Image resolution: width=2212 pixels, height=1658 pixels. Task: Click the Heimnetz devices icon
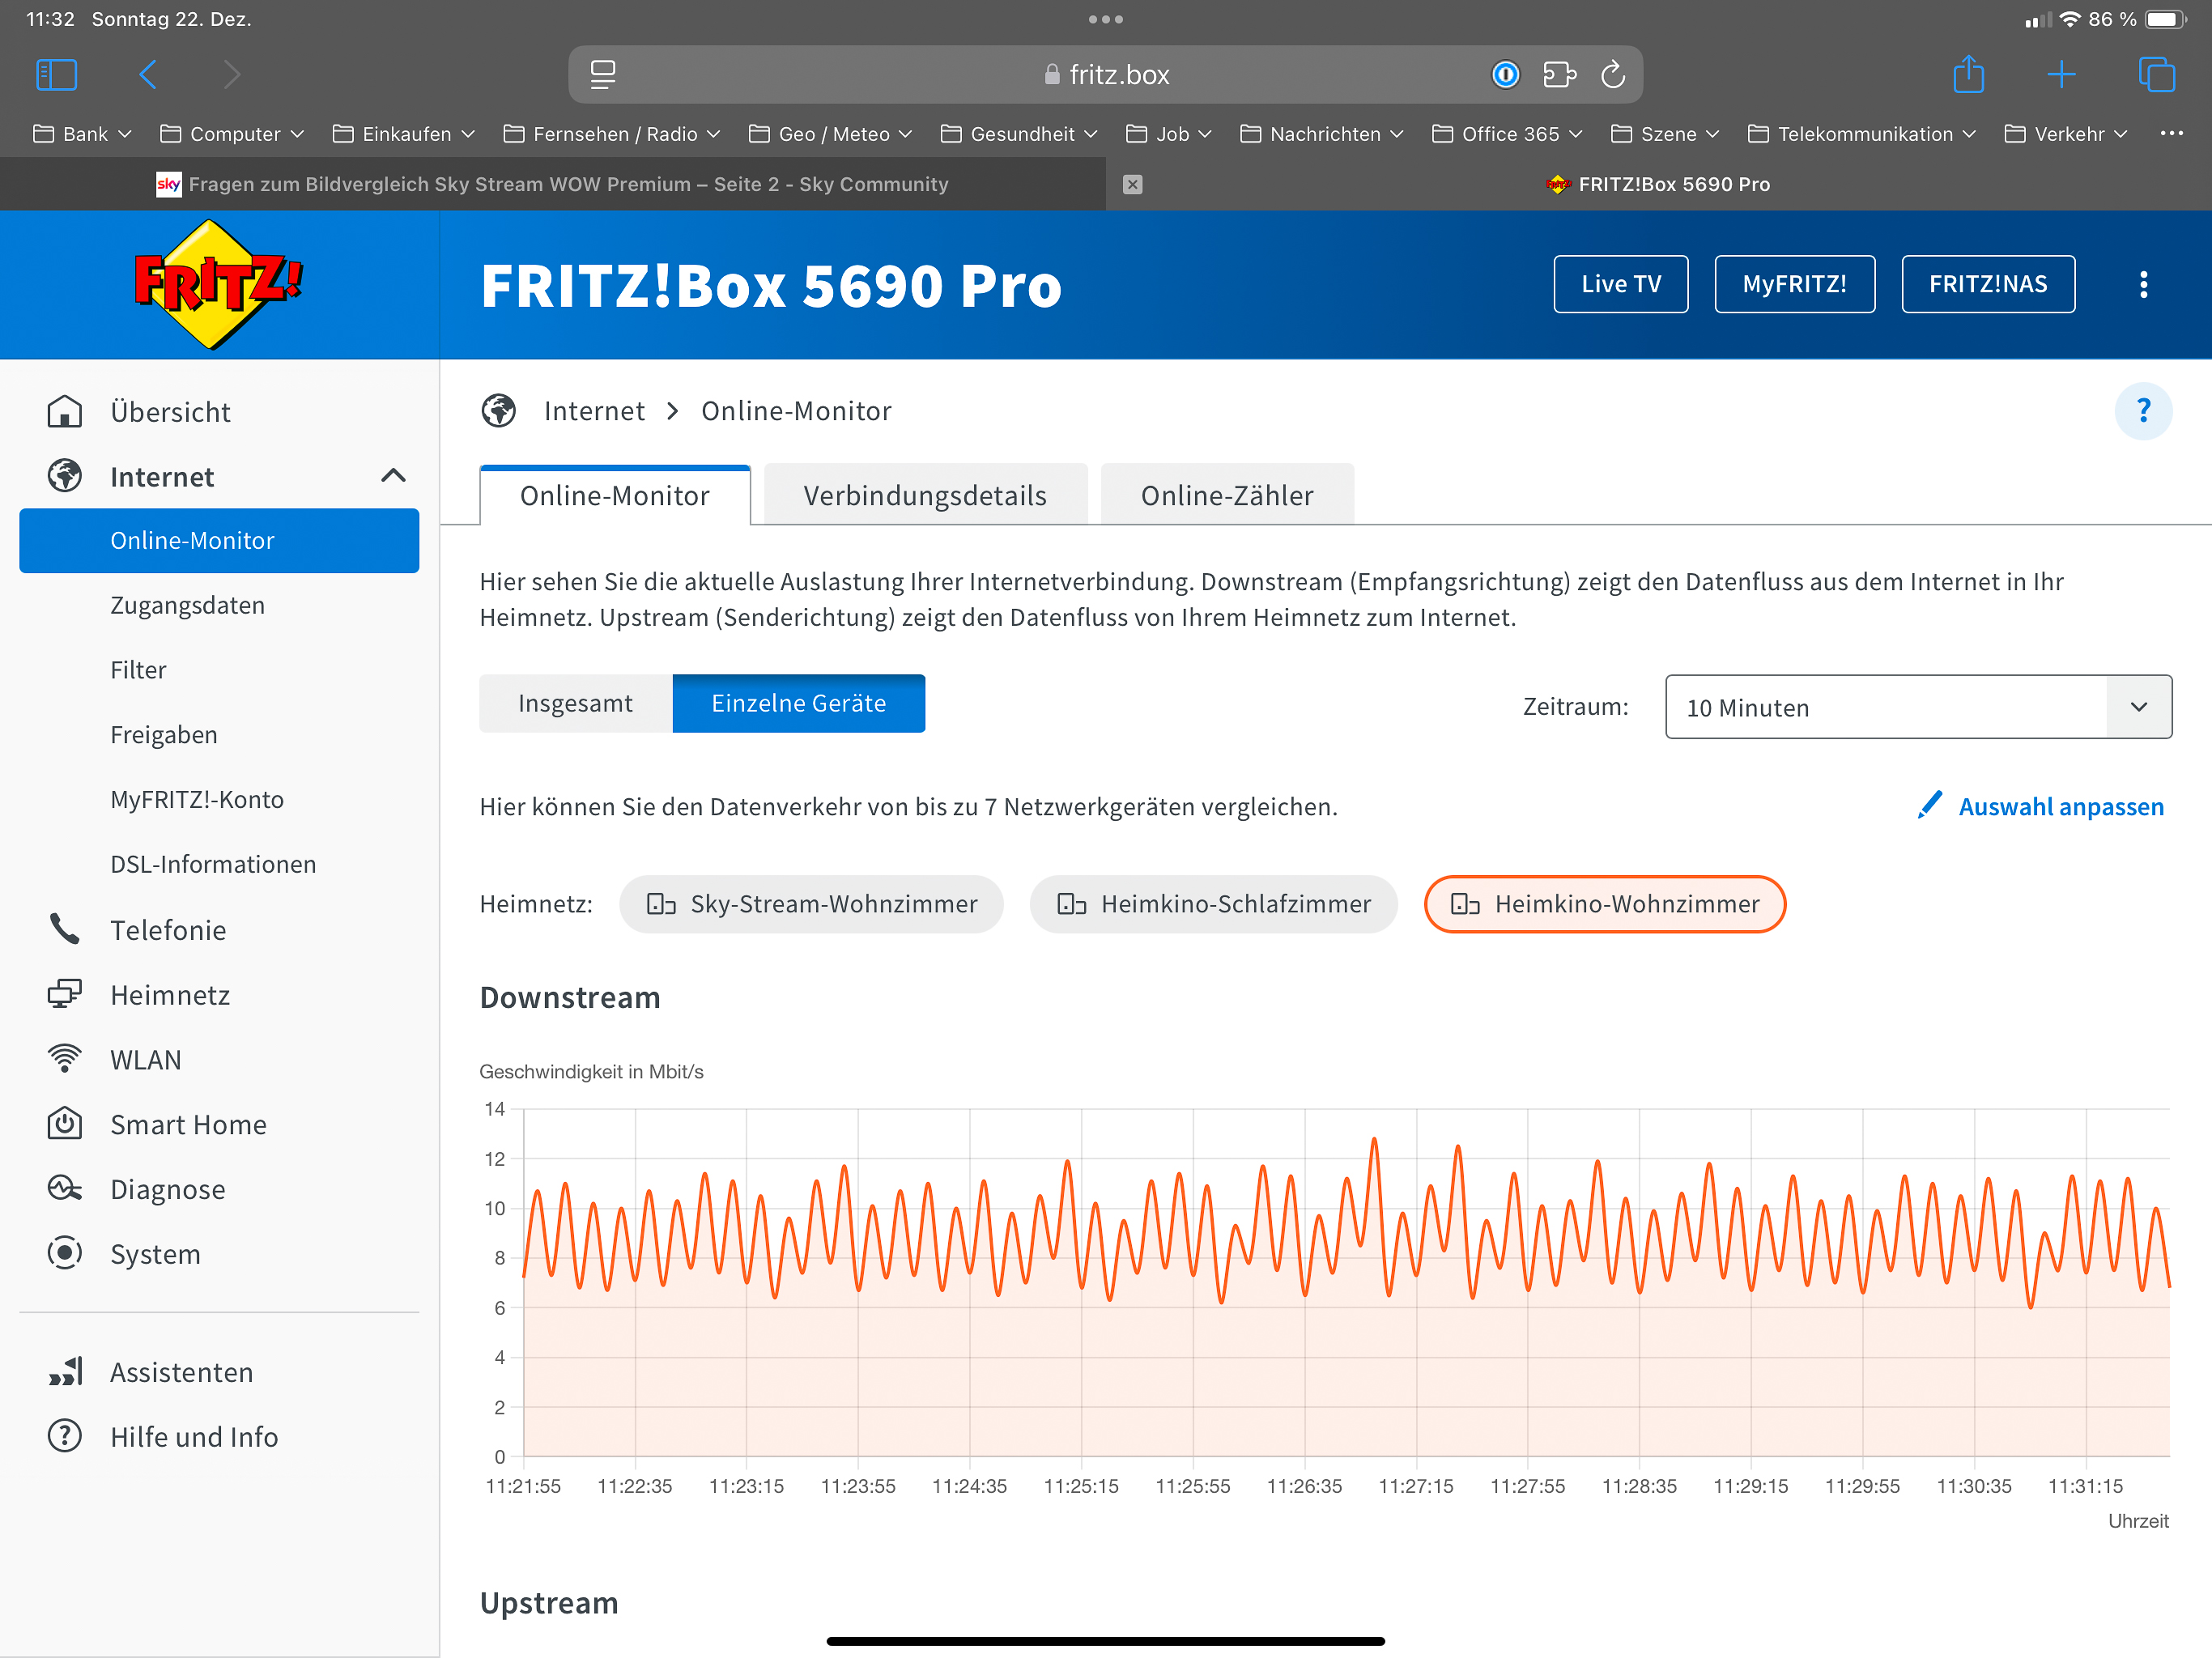click(65, 995)
